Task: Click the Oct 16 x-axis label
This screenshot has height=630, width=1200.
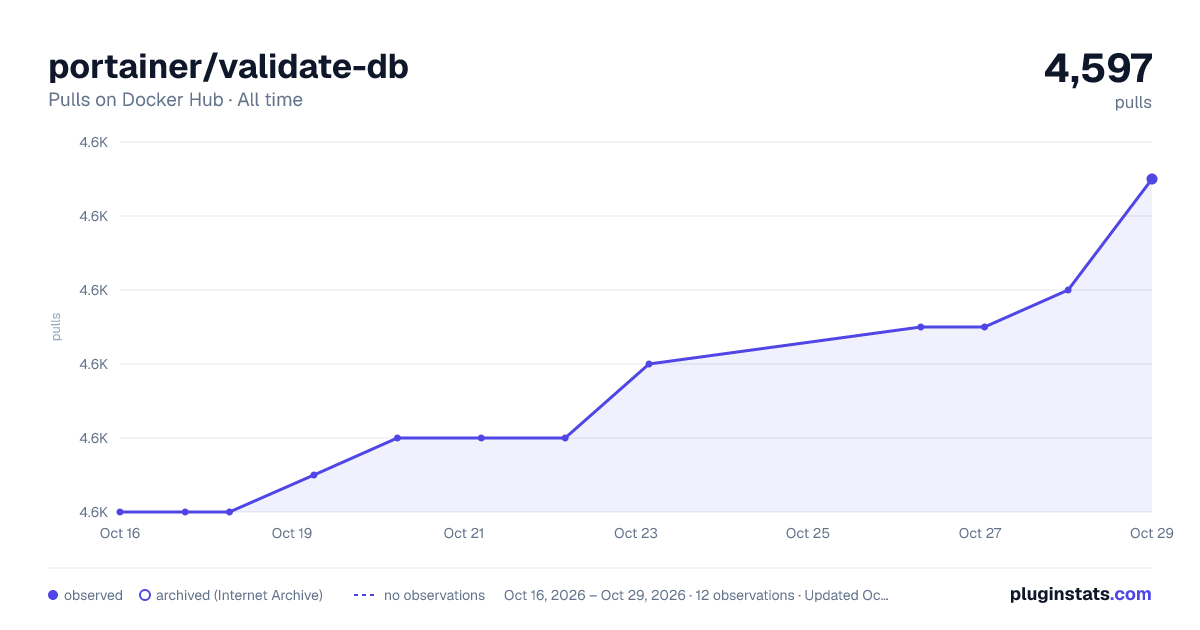Action: [x=120, y=533]
